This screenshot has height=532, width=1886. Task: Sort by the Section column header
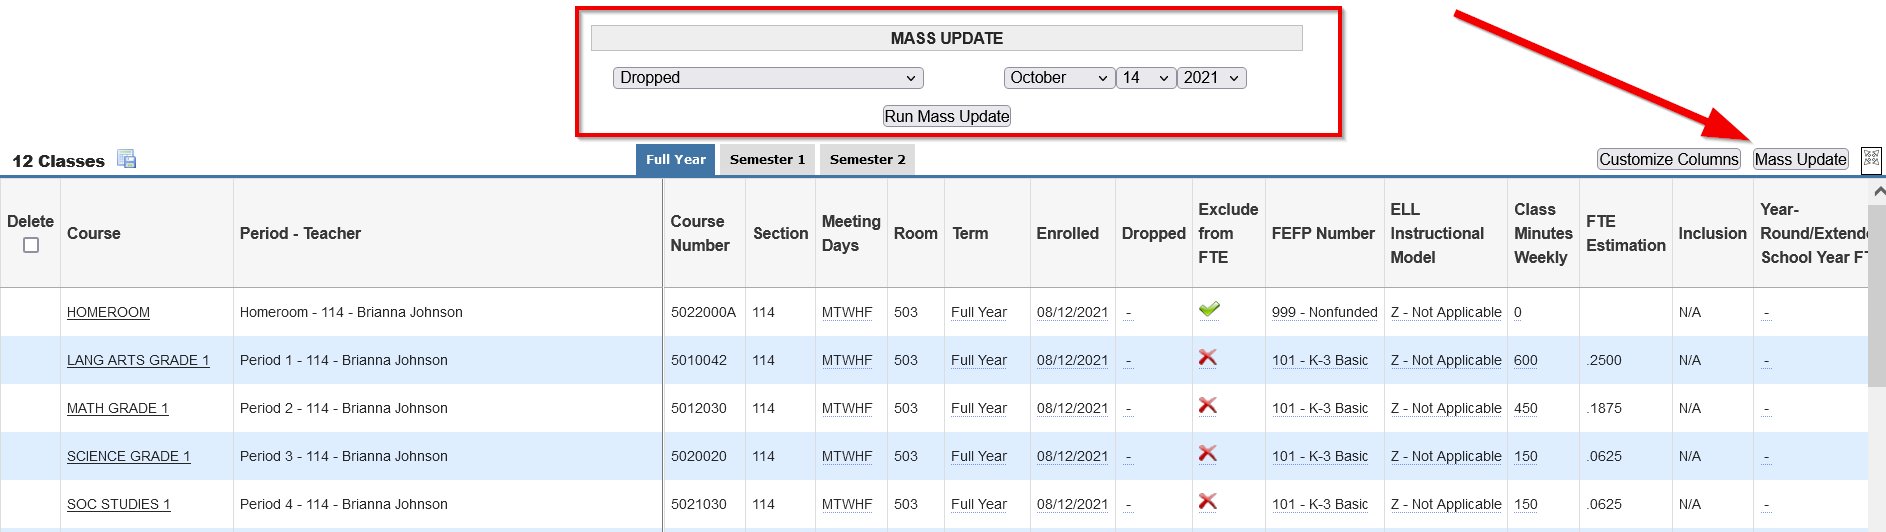click(780, 233)
